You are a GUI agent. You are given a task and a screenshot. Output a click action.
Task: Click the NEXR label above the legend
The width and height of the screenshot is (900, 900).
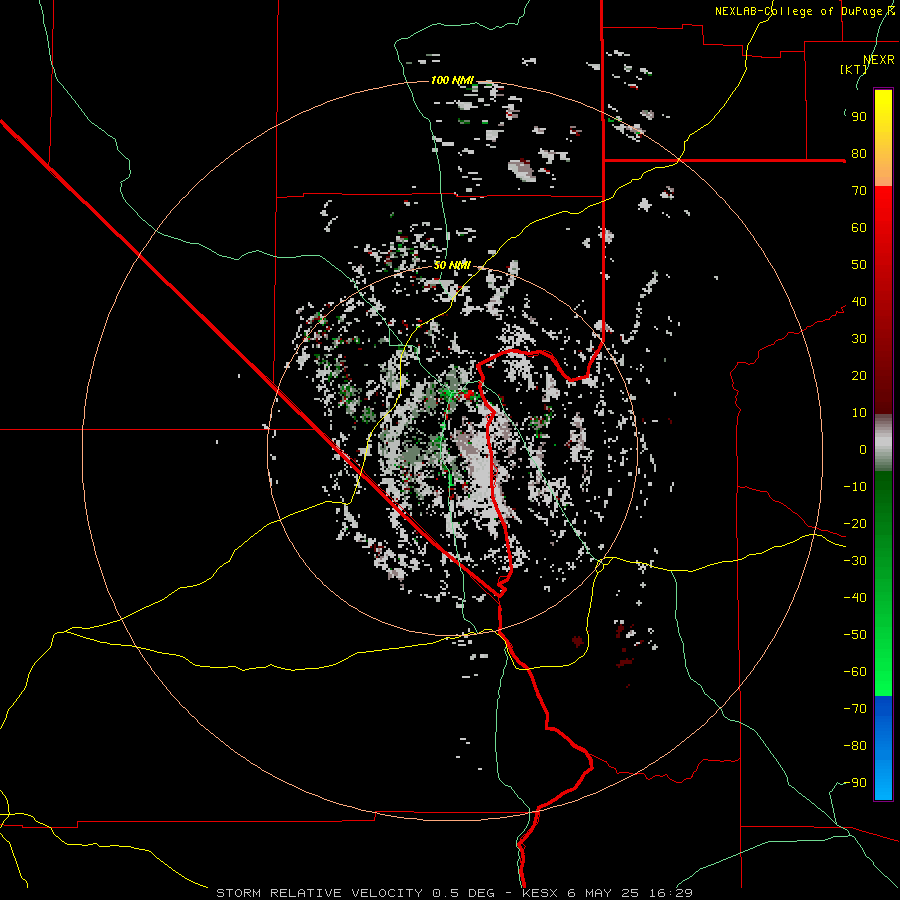879,59
